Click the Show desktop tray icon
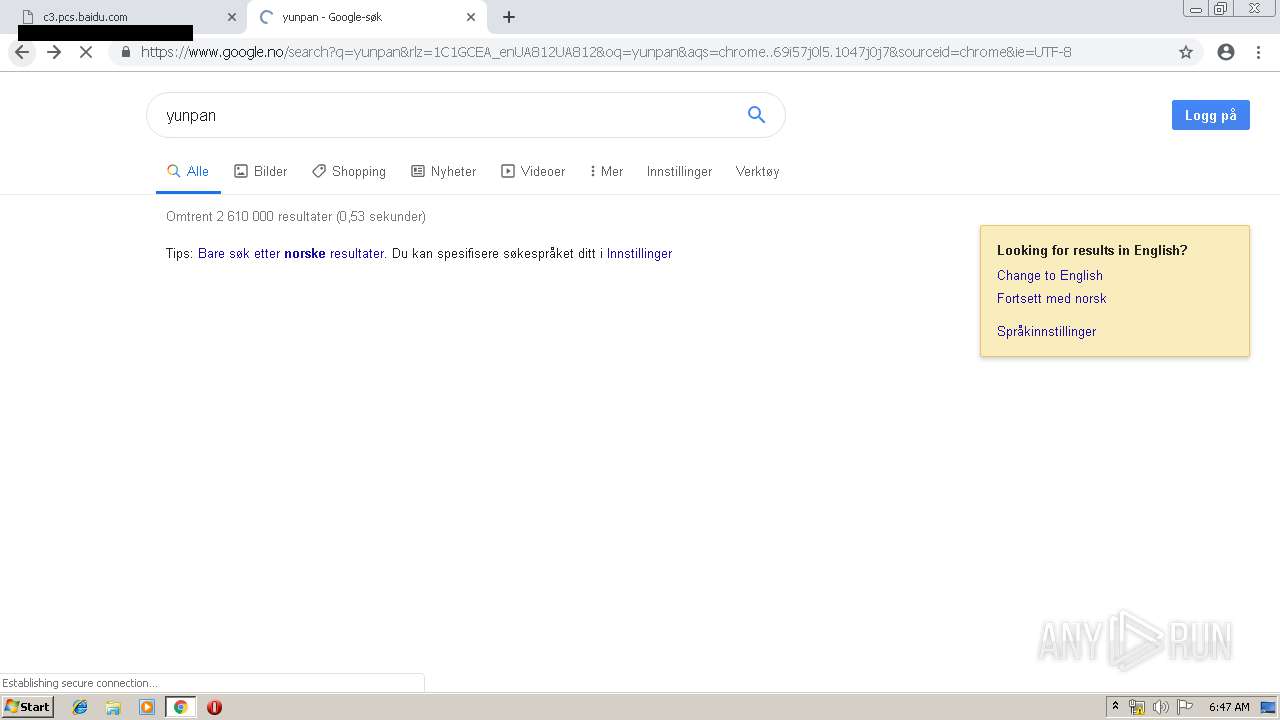Screen dimensions: 1280x720 coord(1268,707)
